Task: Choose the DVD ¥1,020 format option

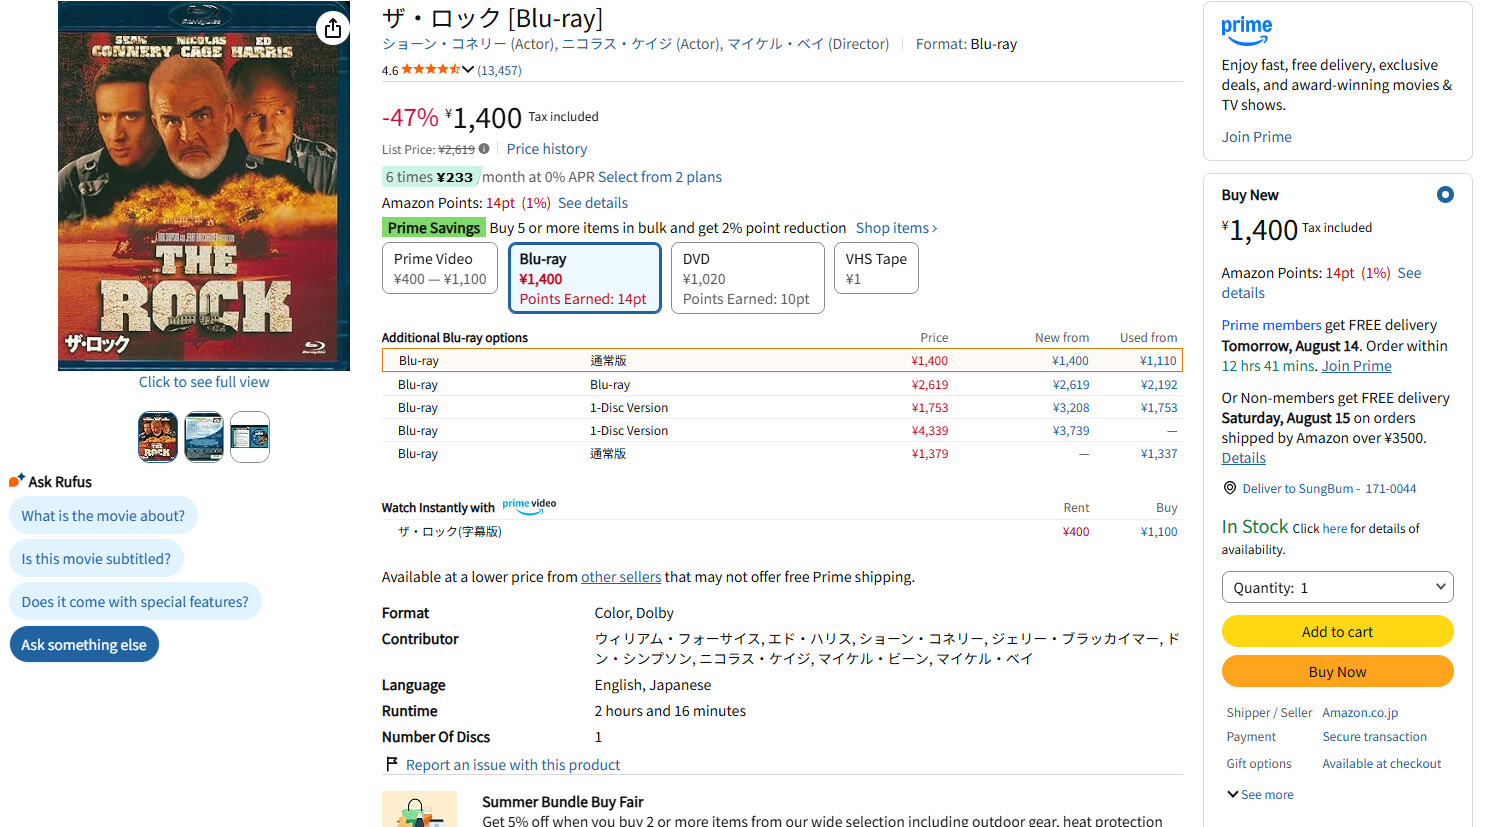Action: 747,278
